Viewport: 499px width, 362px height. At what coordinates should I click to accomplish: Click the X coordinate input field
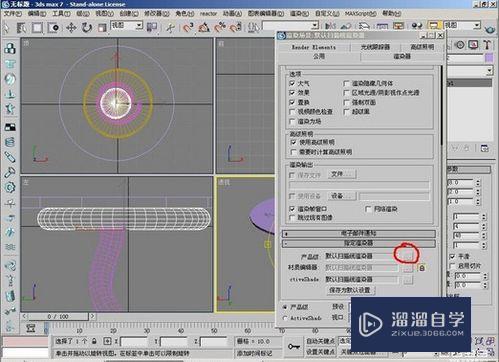134,342
